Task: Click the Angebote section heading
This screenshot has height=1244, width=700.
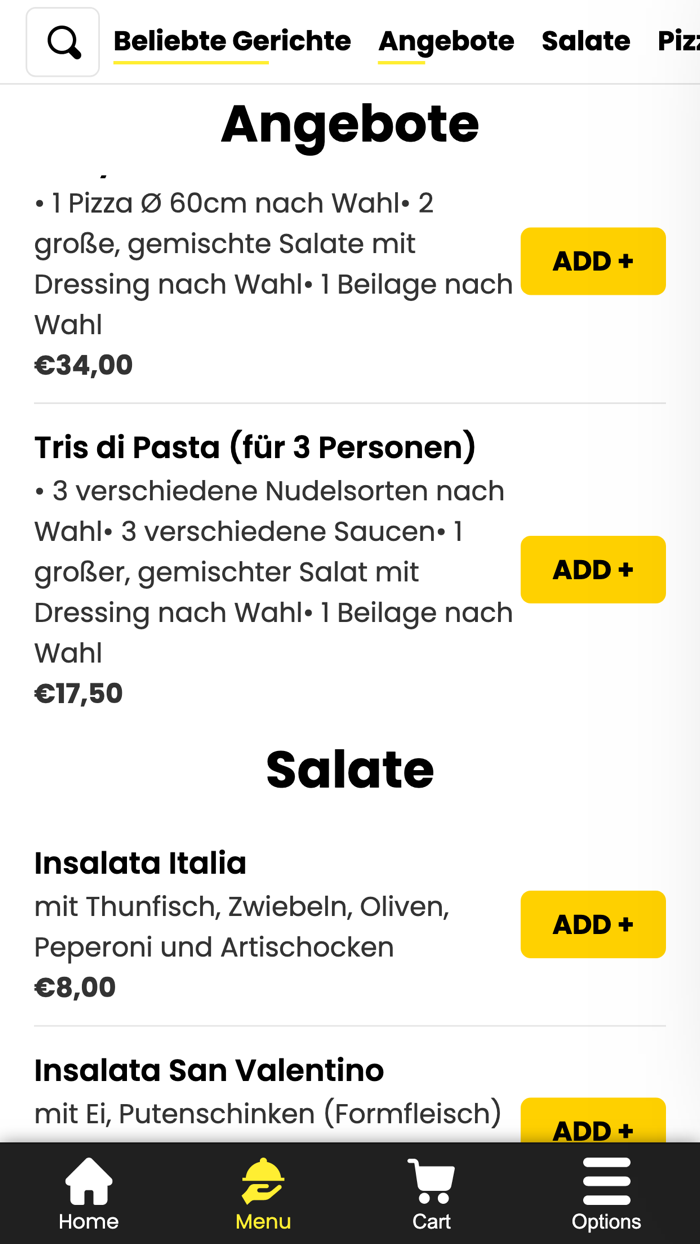Action: tap(350, 122)
